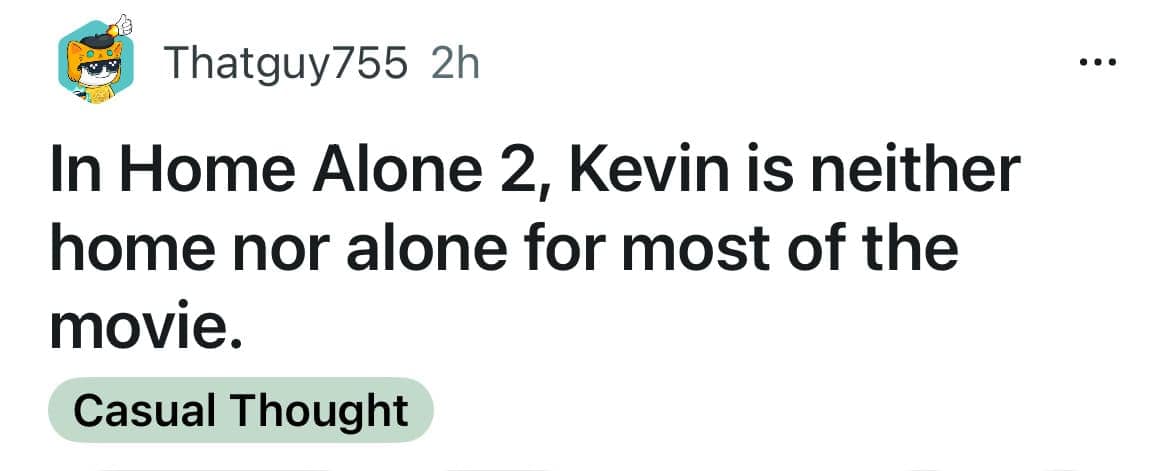Click the username next to the avatar

tap(285, 64)
